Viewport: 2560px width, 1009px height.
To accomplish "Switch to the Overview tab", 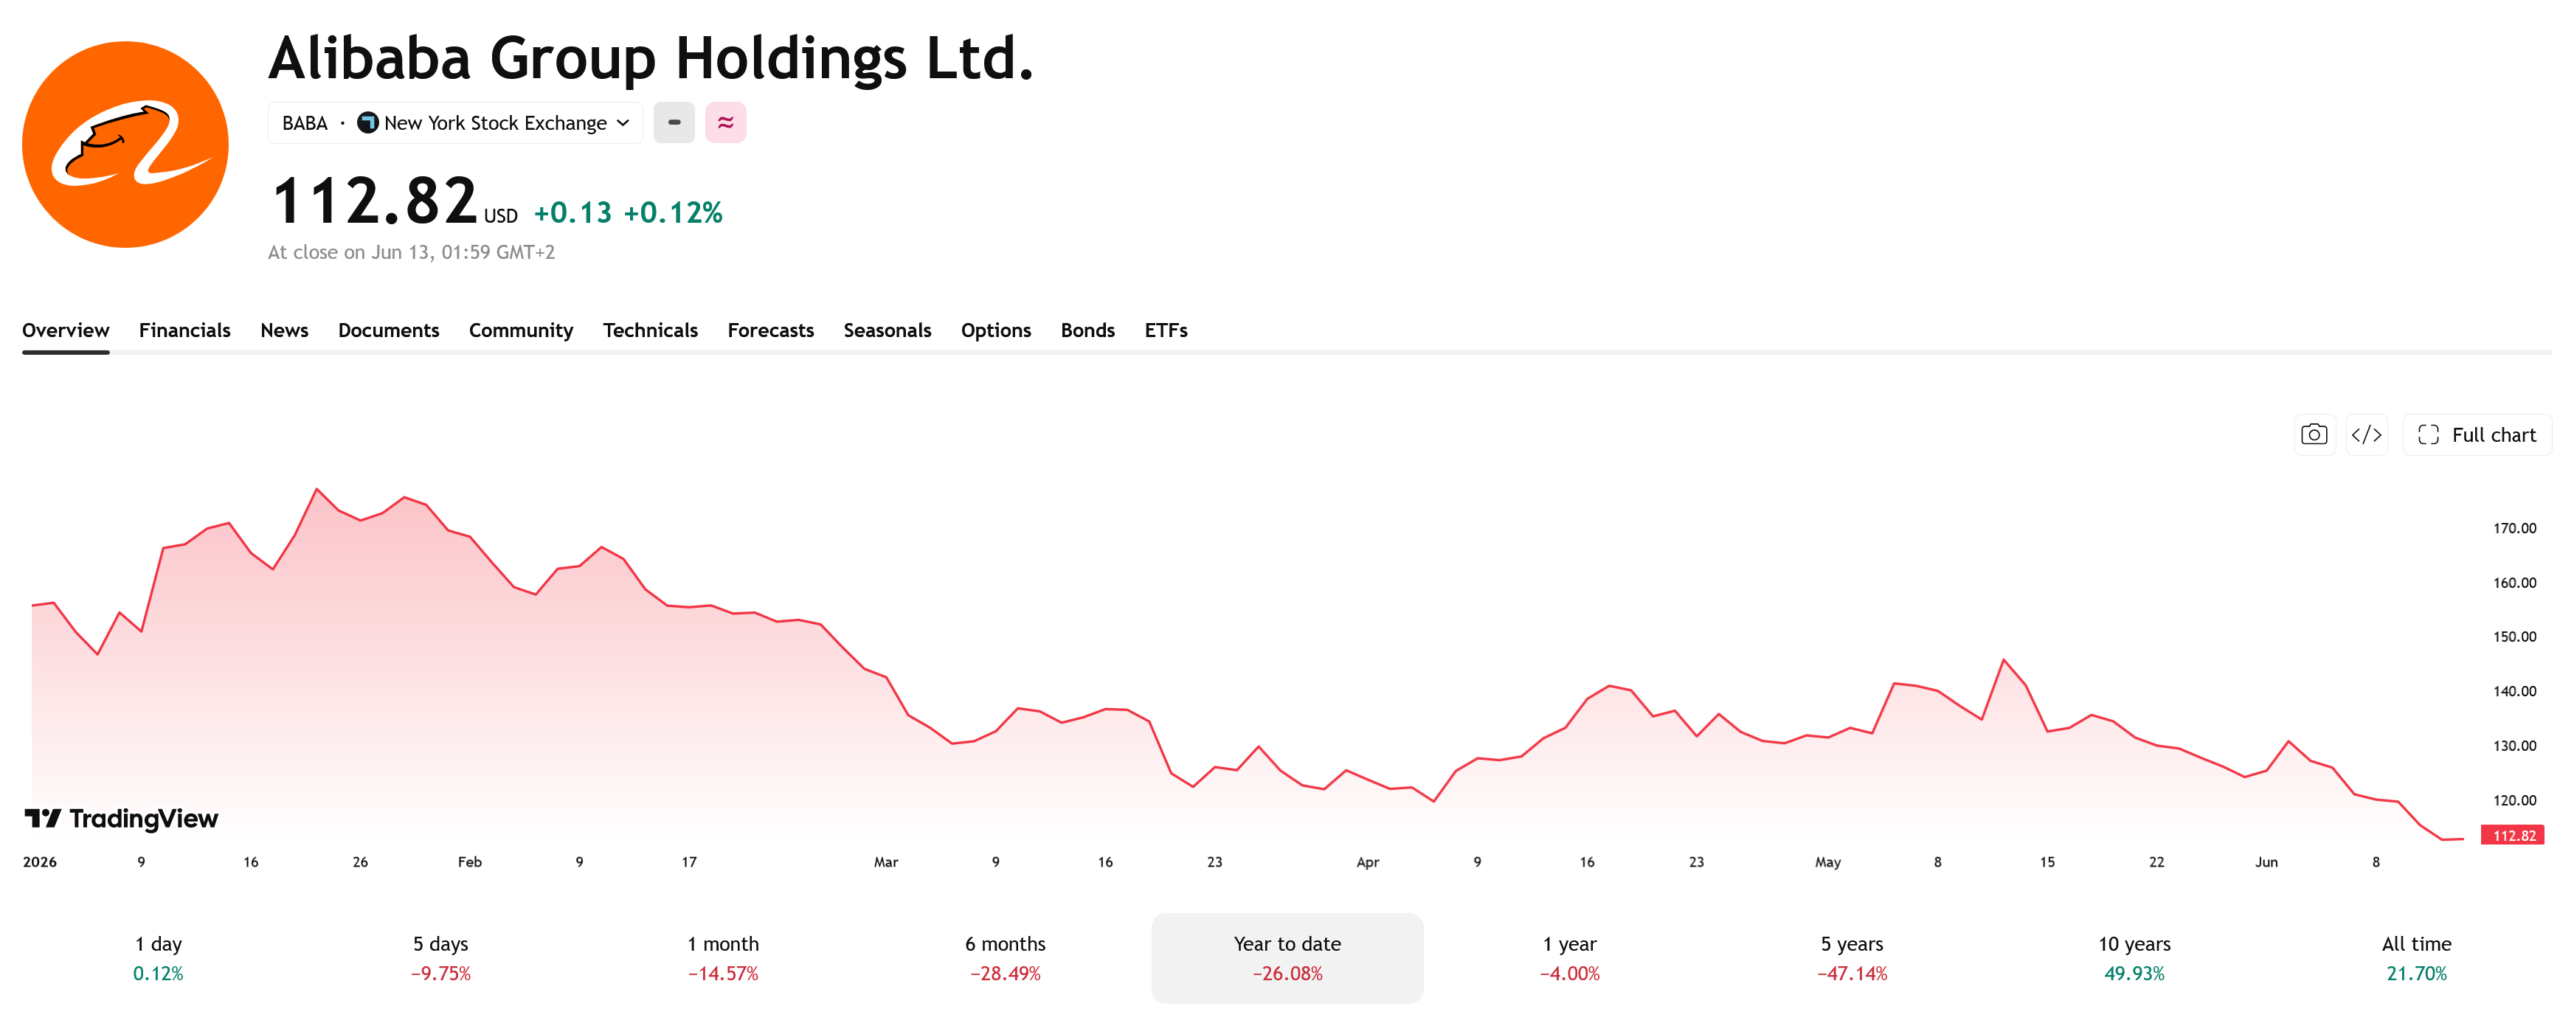I will pyautogui.click(x=66, y=330).
